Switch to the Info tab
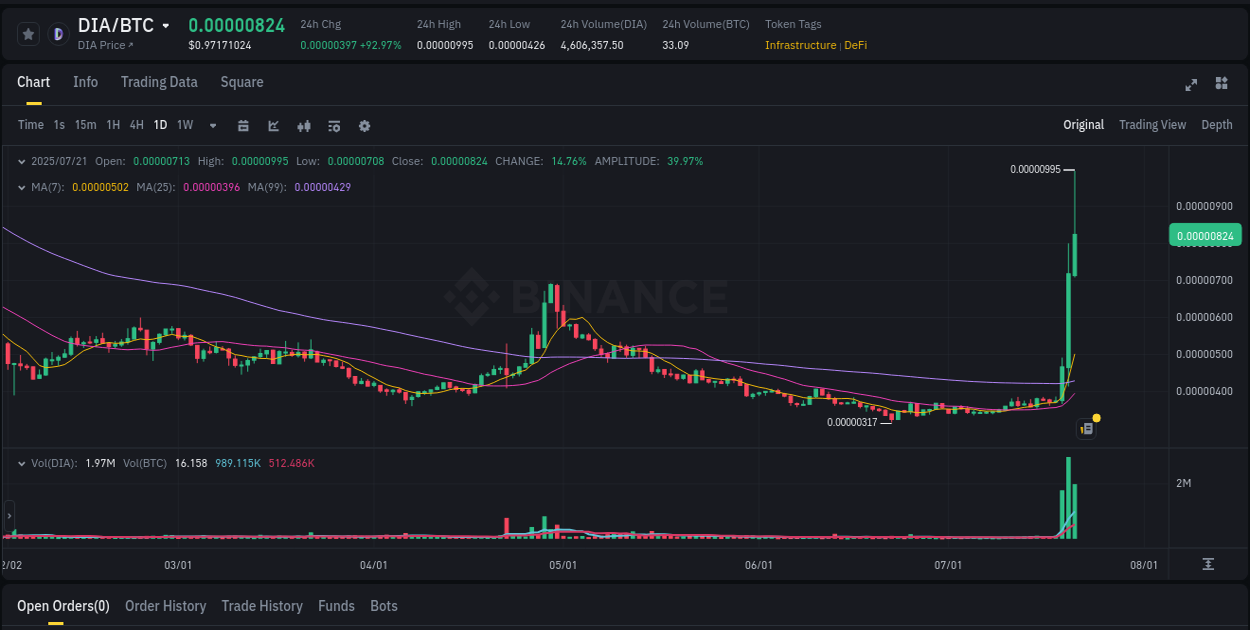 pos(85,82)
